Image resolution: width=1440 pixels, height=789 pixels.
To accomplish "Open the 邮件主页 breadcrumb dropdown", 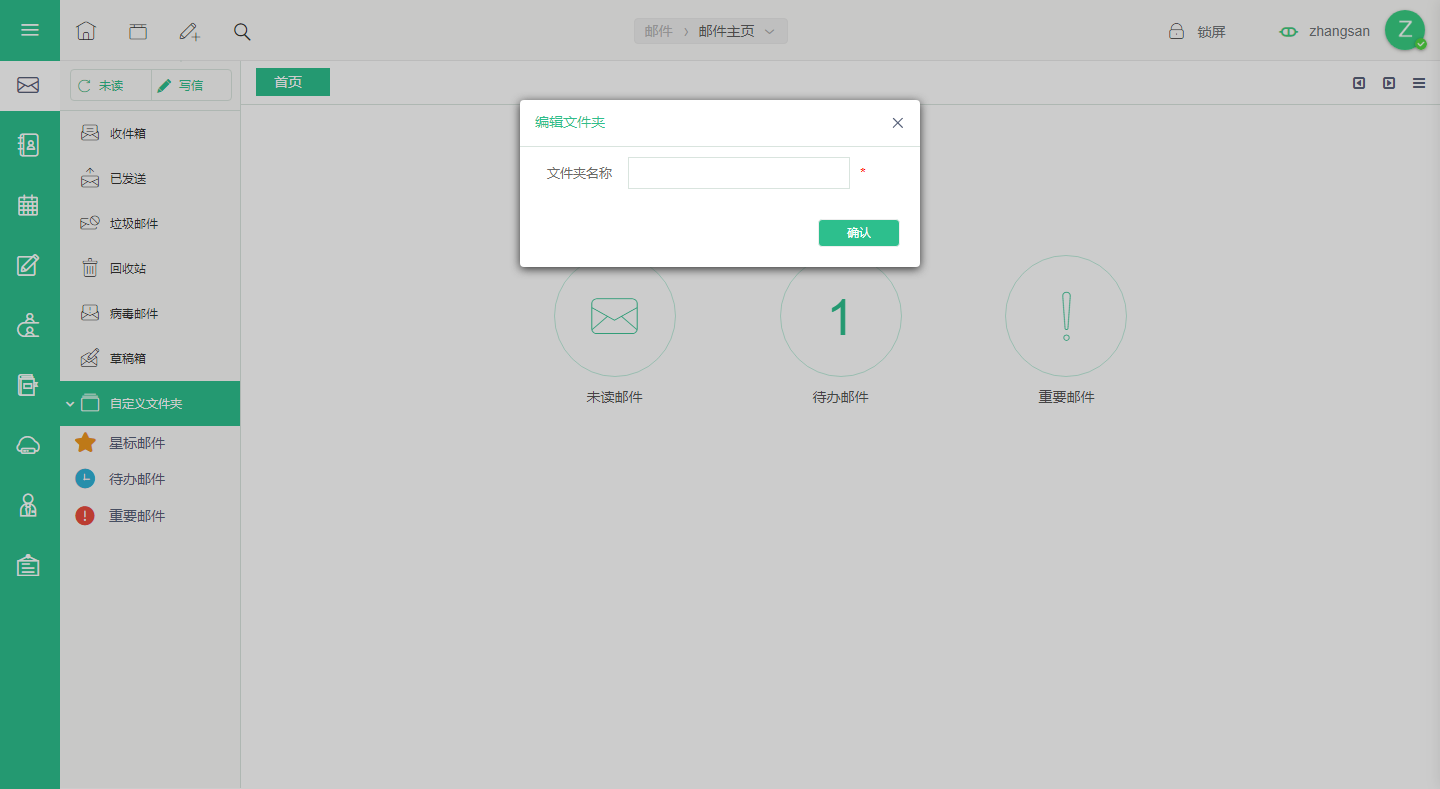I will [x=736, y=31].
